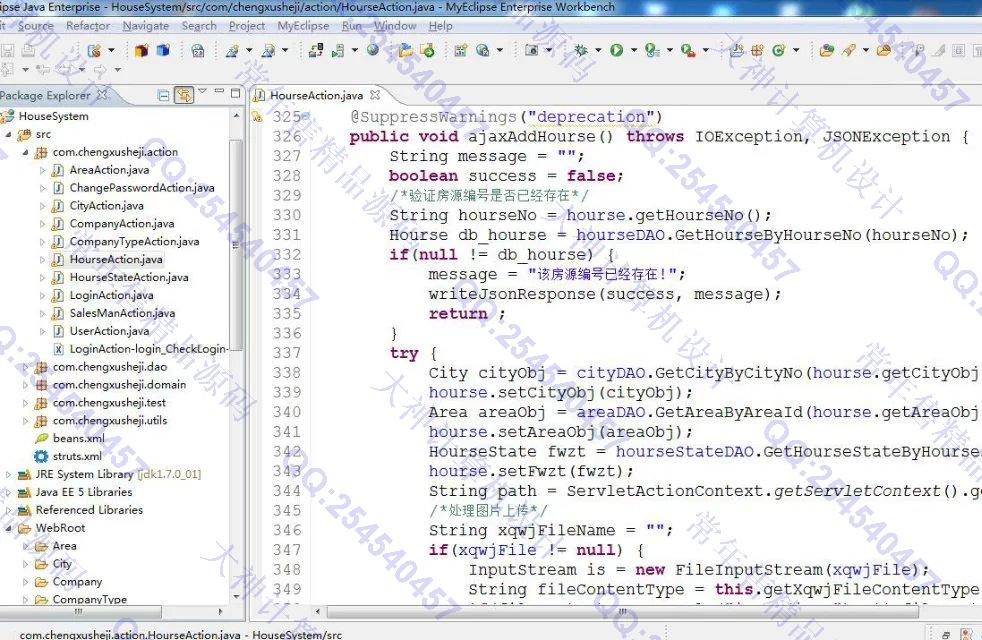982x640 pixels.
Task: Click the Run External Tools icon with red toolbox
Action: pos(687,50)
